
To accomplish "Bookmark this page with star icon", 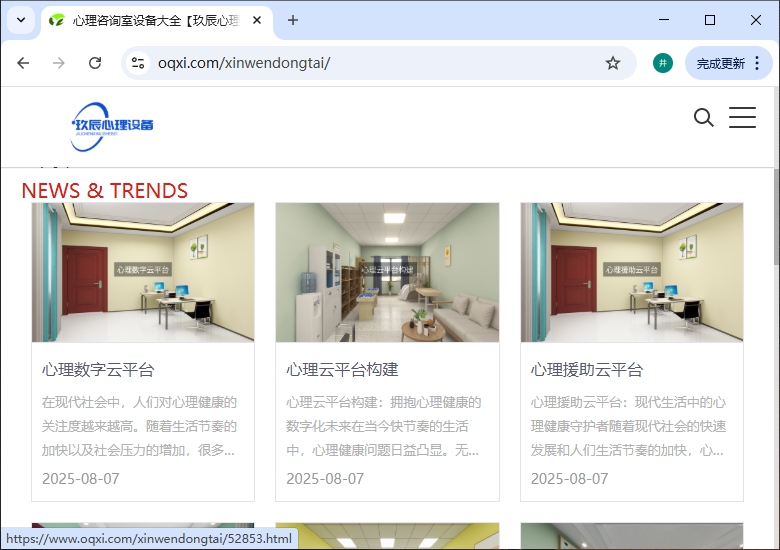I will 612,63.
